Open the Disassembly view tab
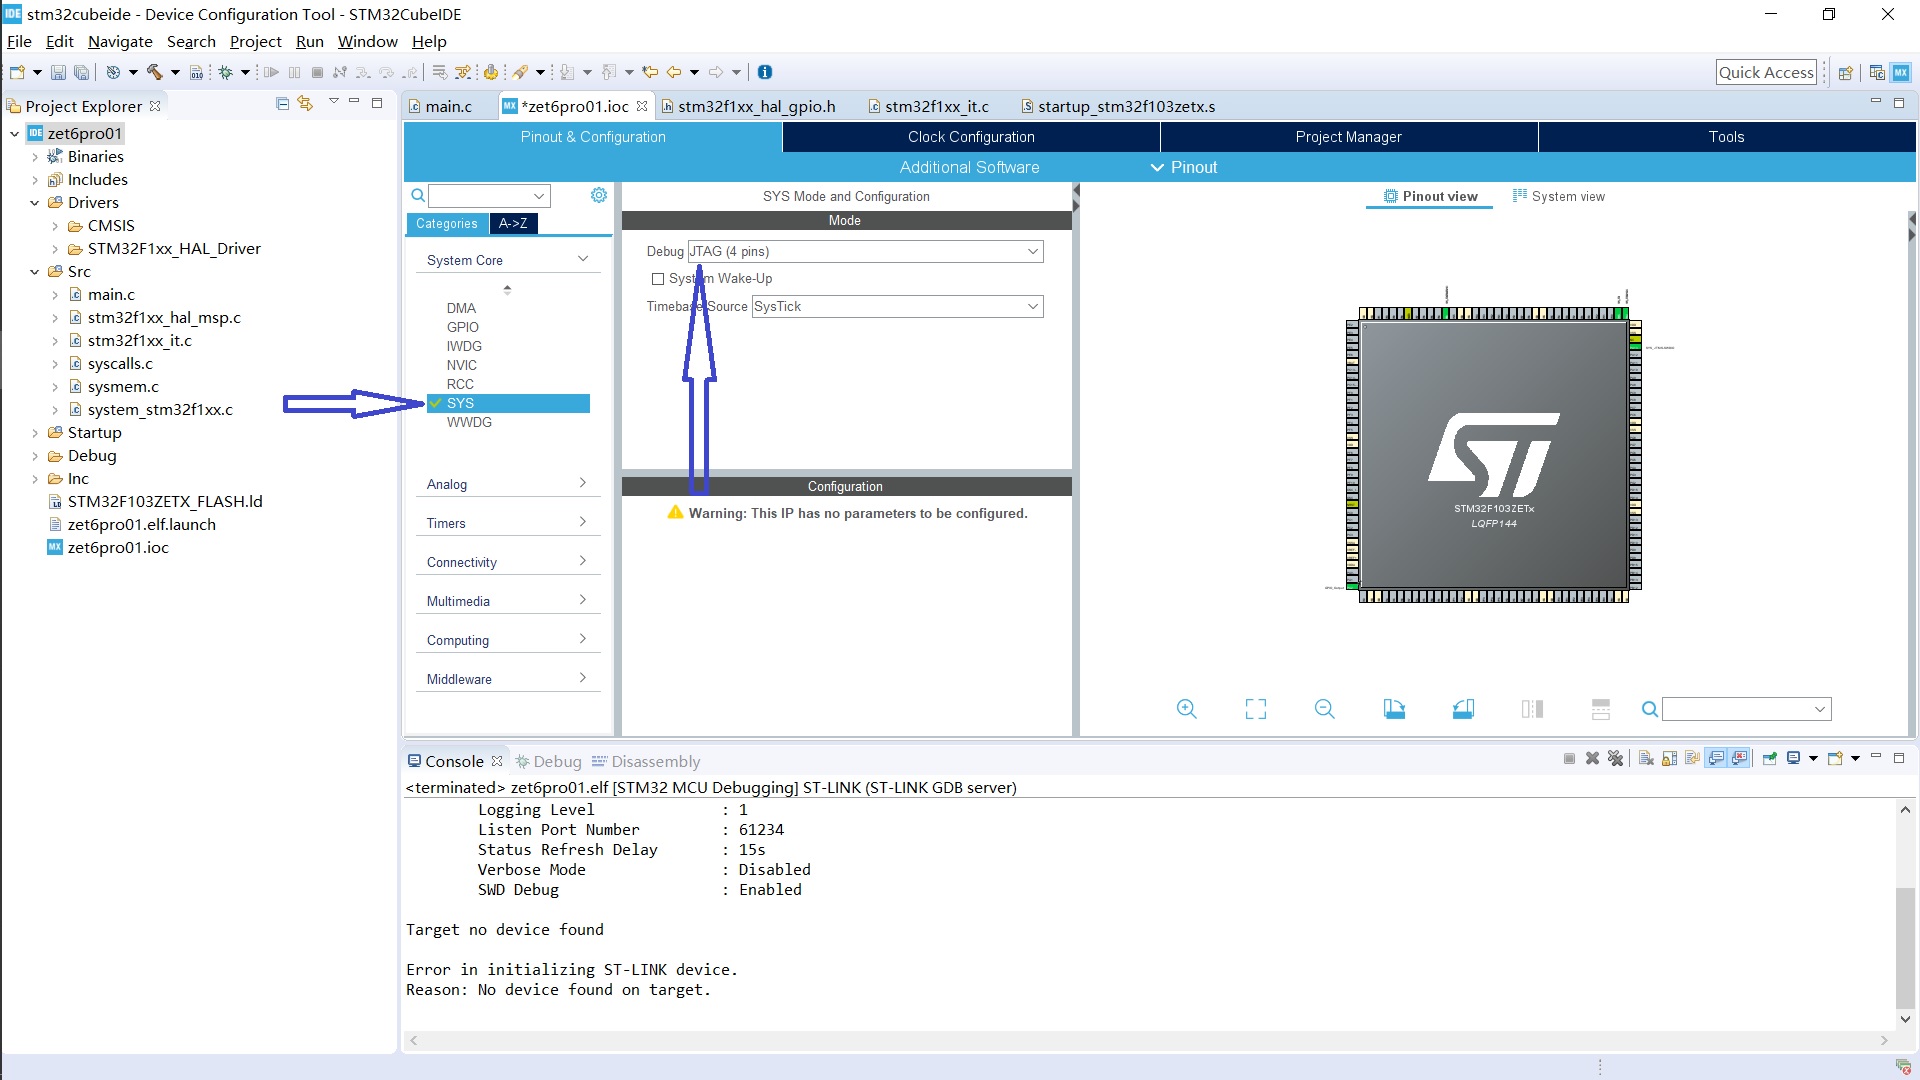 click(646, 761)
